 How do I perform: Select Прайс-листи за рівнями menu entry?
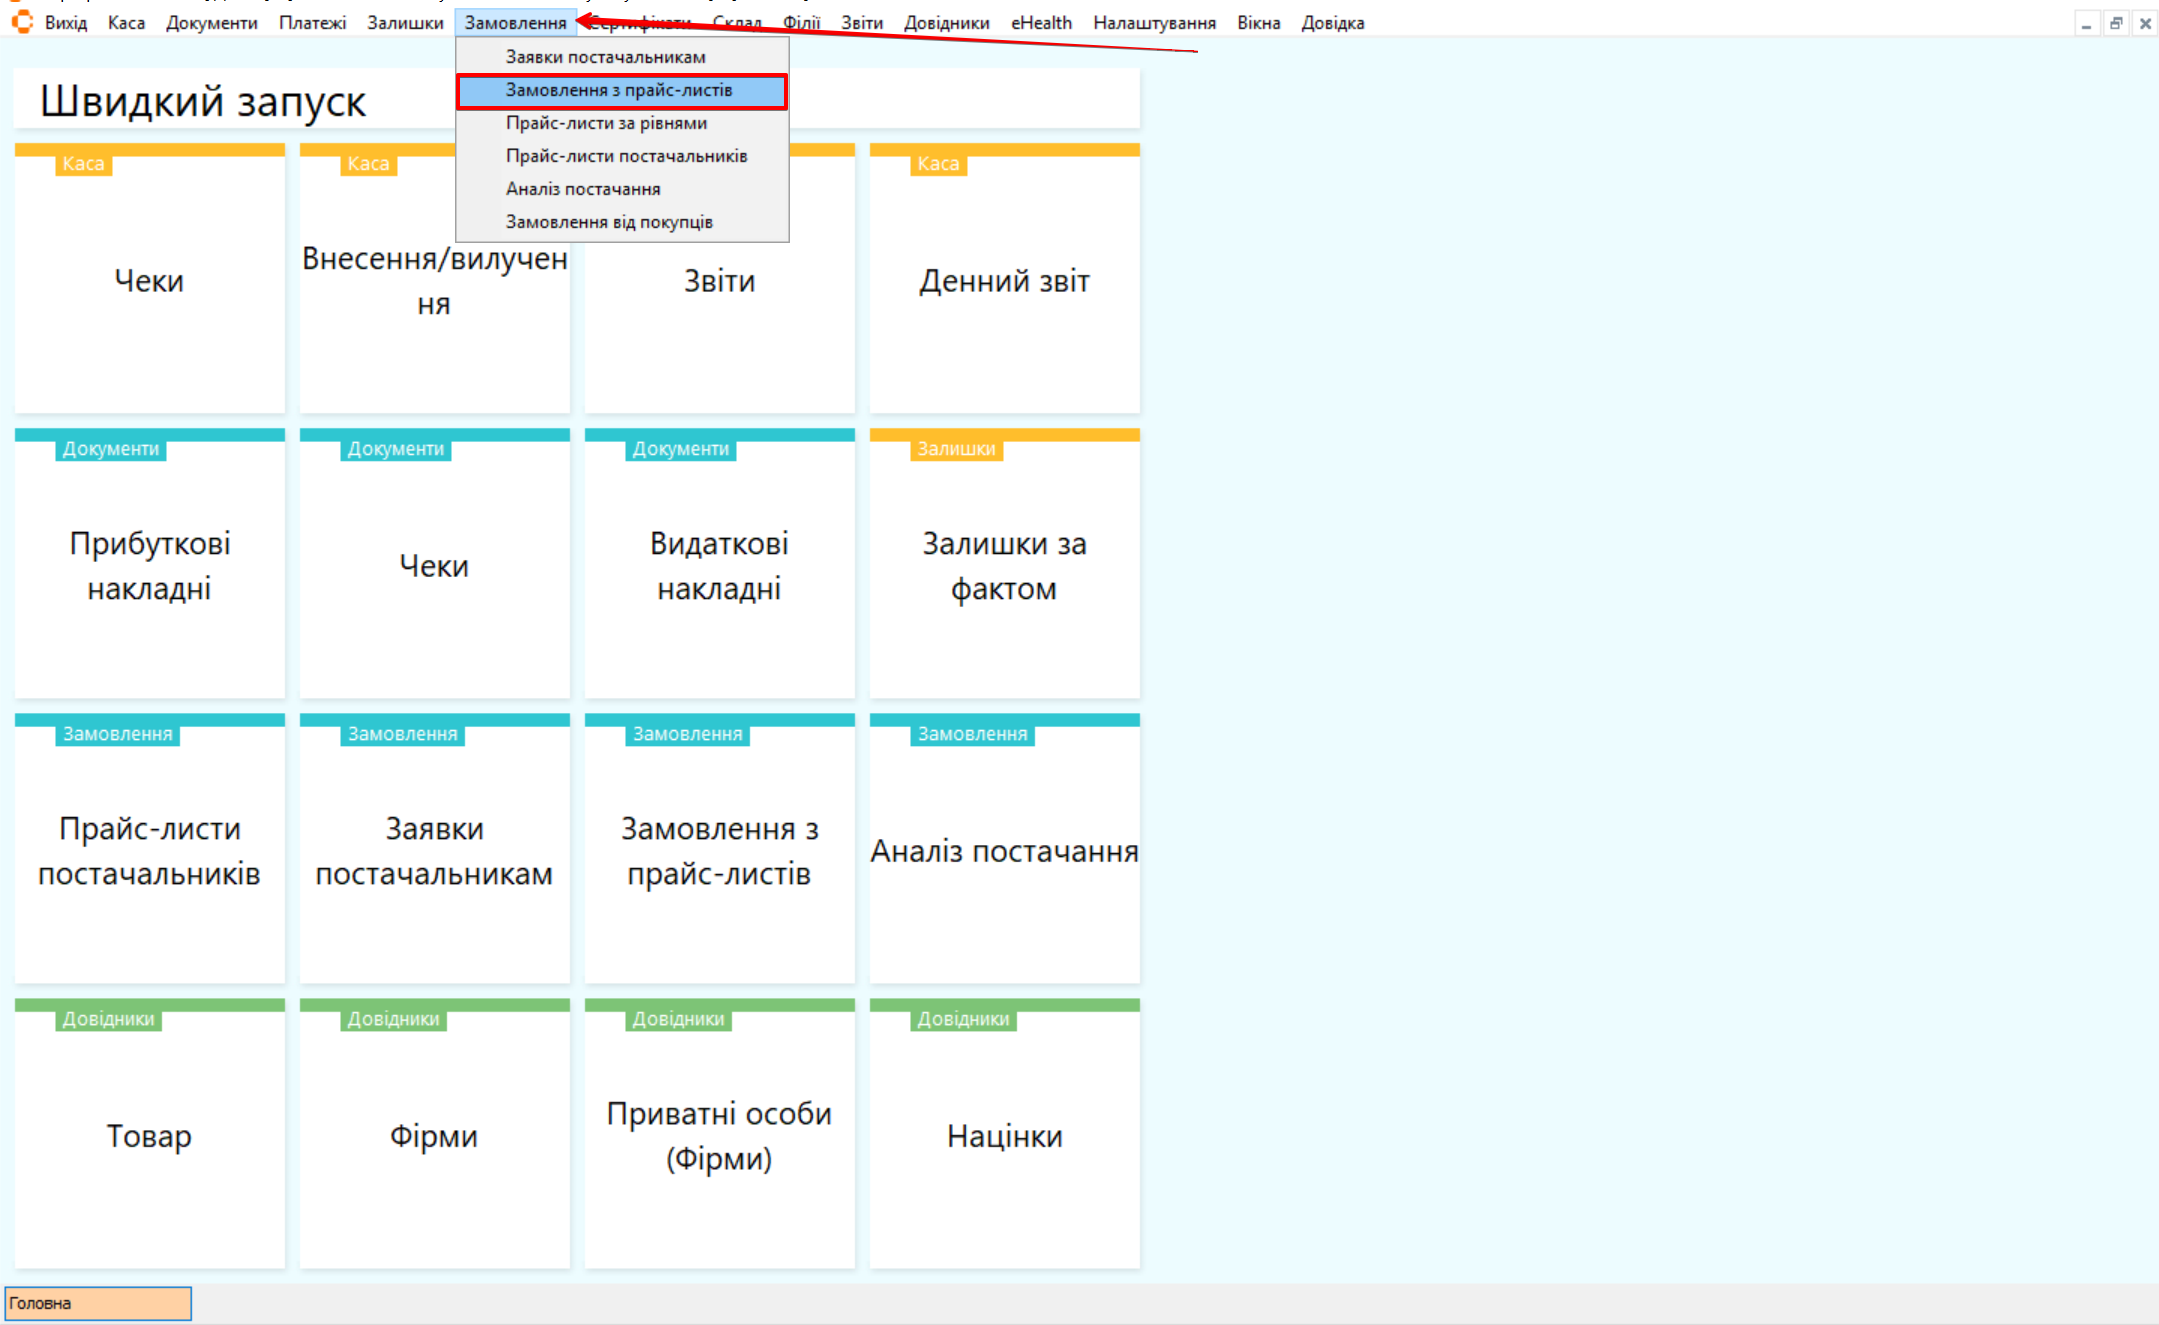click(x=606, y=123)
